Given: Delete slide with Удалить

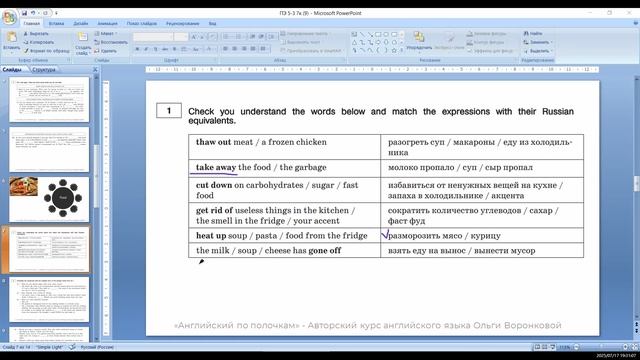Looking at the screenshot, I should pos(105,51).
